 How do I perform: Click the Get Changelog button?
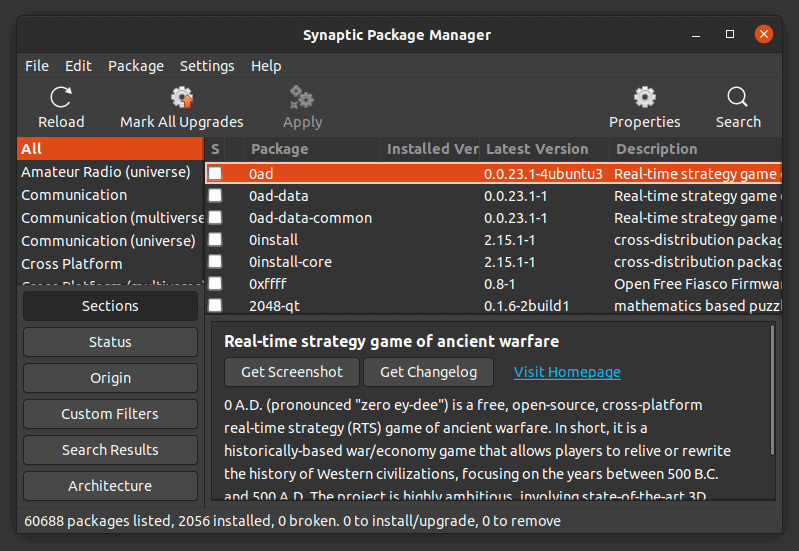[428, 372]
